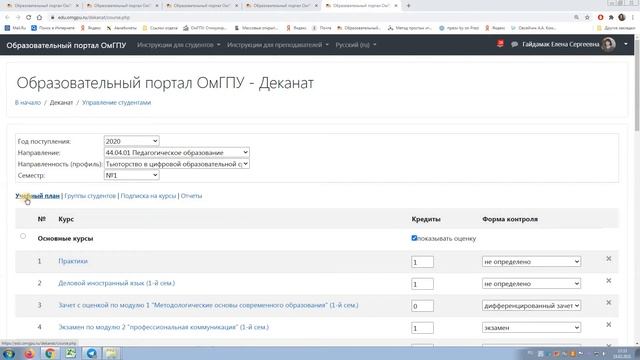Click the browser address bar
This screenshot has width=640, height=360.
tap(310, 18)
